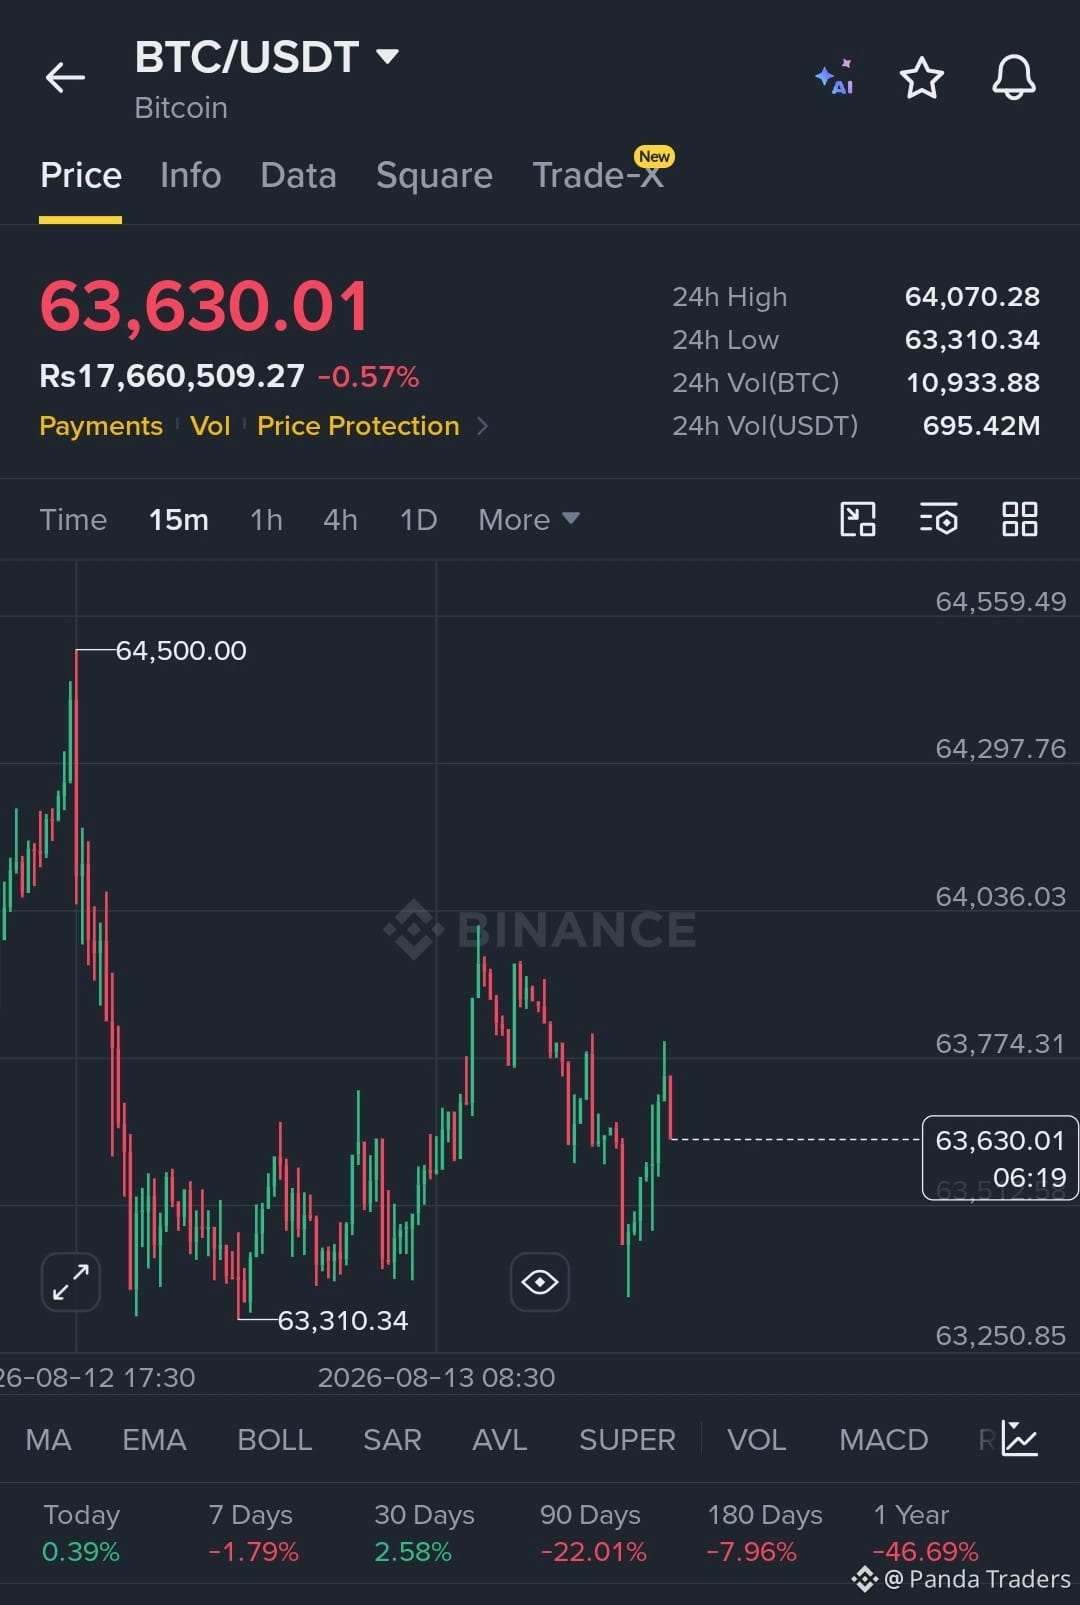Click the 24h Vol(USDT) value 695.42M
Viewport: 1080px width, 1605px height.
click(x=981, y=426)
